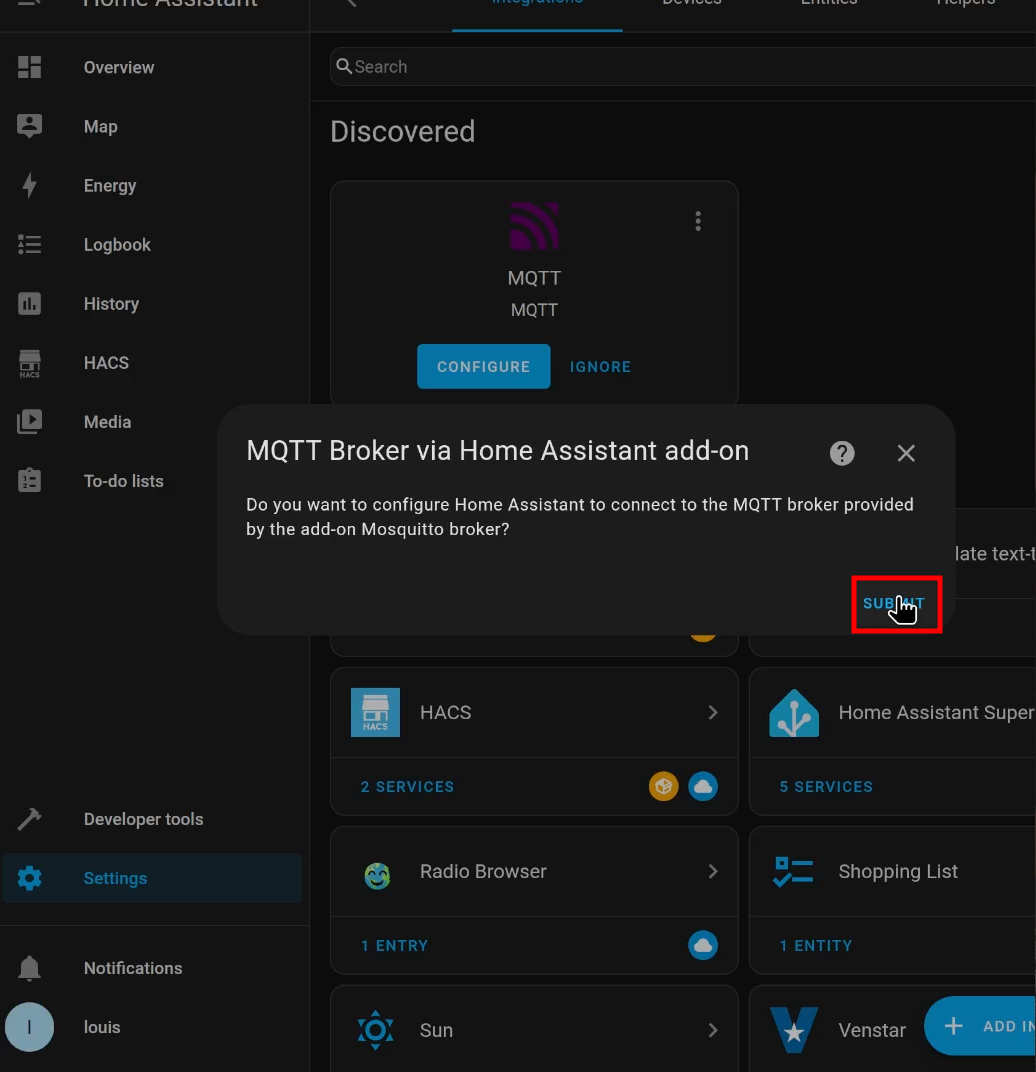Screen dimensions: 1036x1072
Task: Open the To-do lists clipboard icon
Action: point(29,481)
